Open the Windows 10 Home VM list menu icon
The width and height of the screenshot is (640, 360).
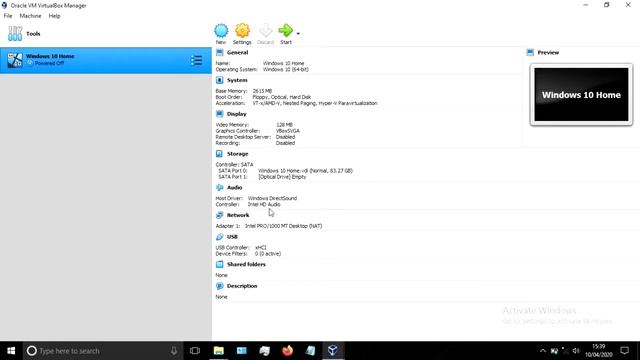[196, 60]
